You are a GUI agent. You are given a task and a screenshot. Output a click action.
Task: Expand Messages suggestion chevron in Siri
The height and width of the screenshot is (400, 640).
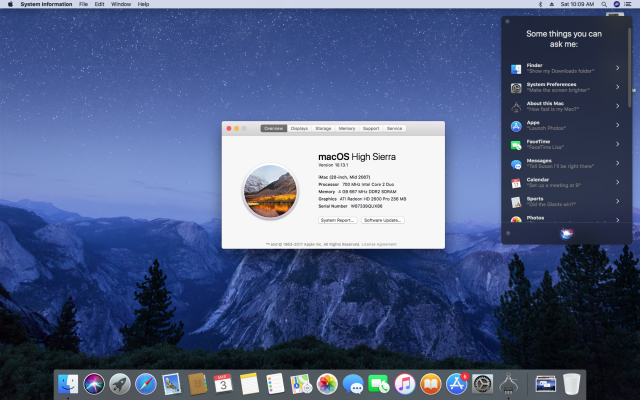point(618,163)
